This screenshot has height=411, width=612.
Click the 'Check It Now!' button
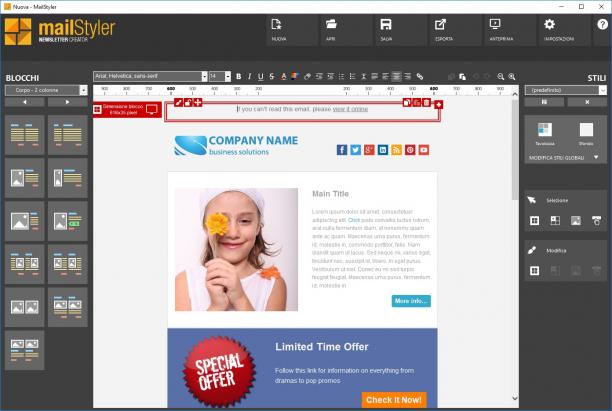pyautogui.click(x=393, y=400)
